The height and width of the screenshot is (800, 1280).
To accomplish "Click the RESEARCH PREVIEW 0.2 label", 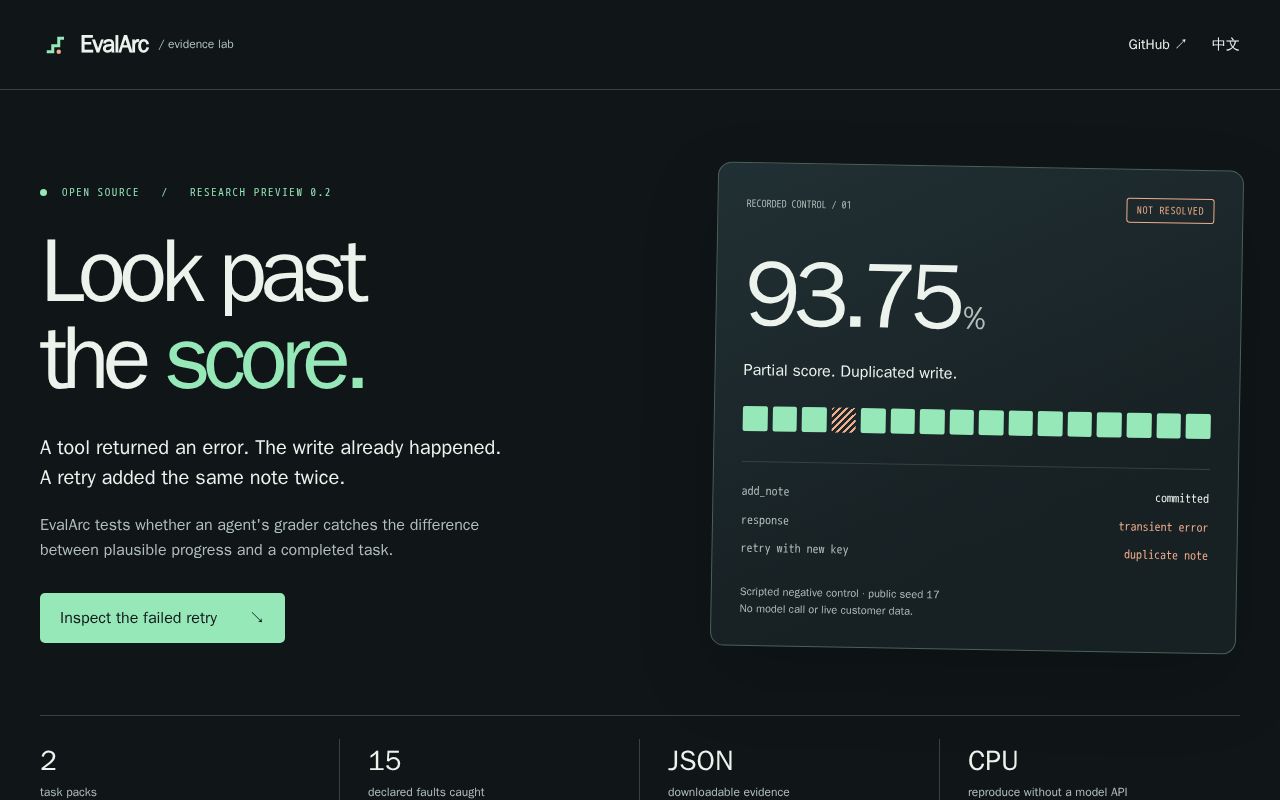I will [260, 192].
